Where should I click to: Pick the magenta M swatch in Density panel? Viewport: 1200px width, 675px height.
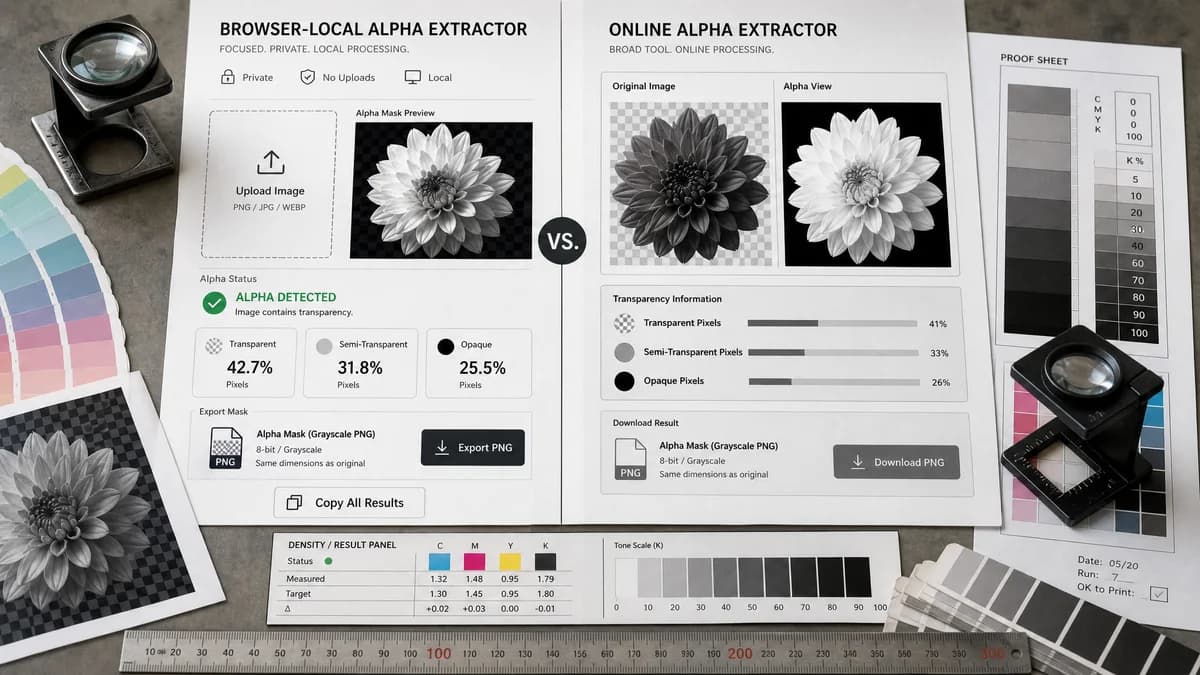[x=474, y=562]
